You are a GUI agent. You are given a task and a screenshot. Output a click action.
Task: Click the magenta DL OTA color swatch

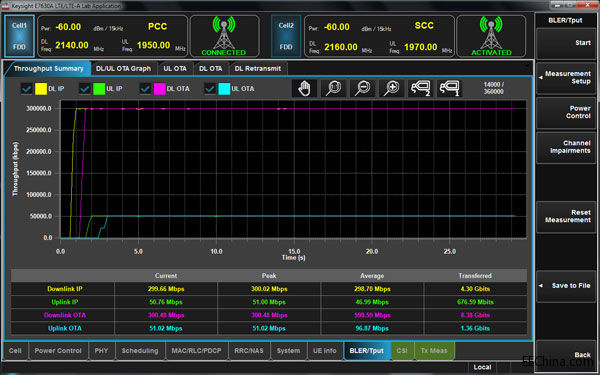[160, 89]
